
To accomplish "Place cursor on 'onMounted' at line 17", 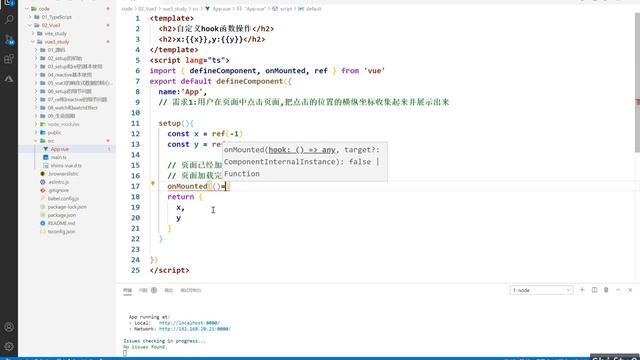I will [187, 186].
